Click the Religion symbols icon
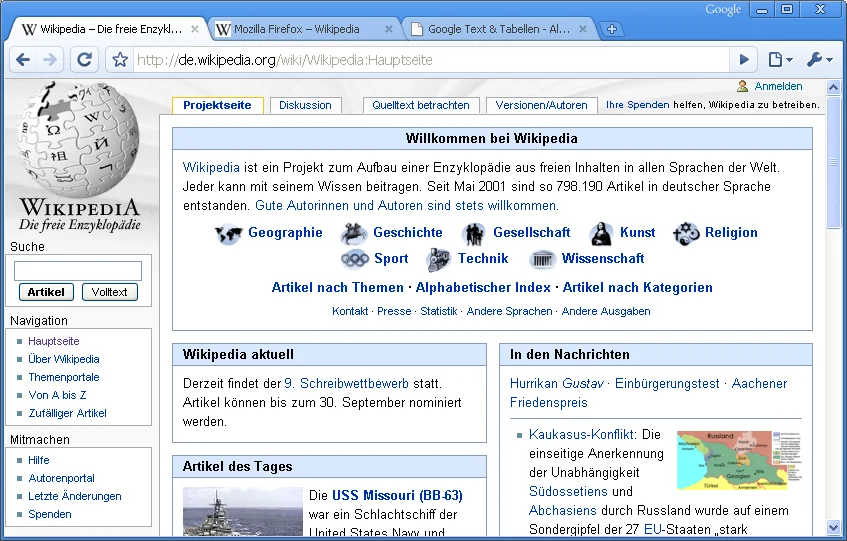The image size is (847, 541). coord(686,234)
